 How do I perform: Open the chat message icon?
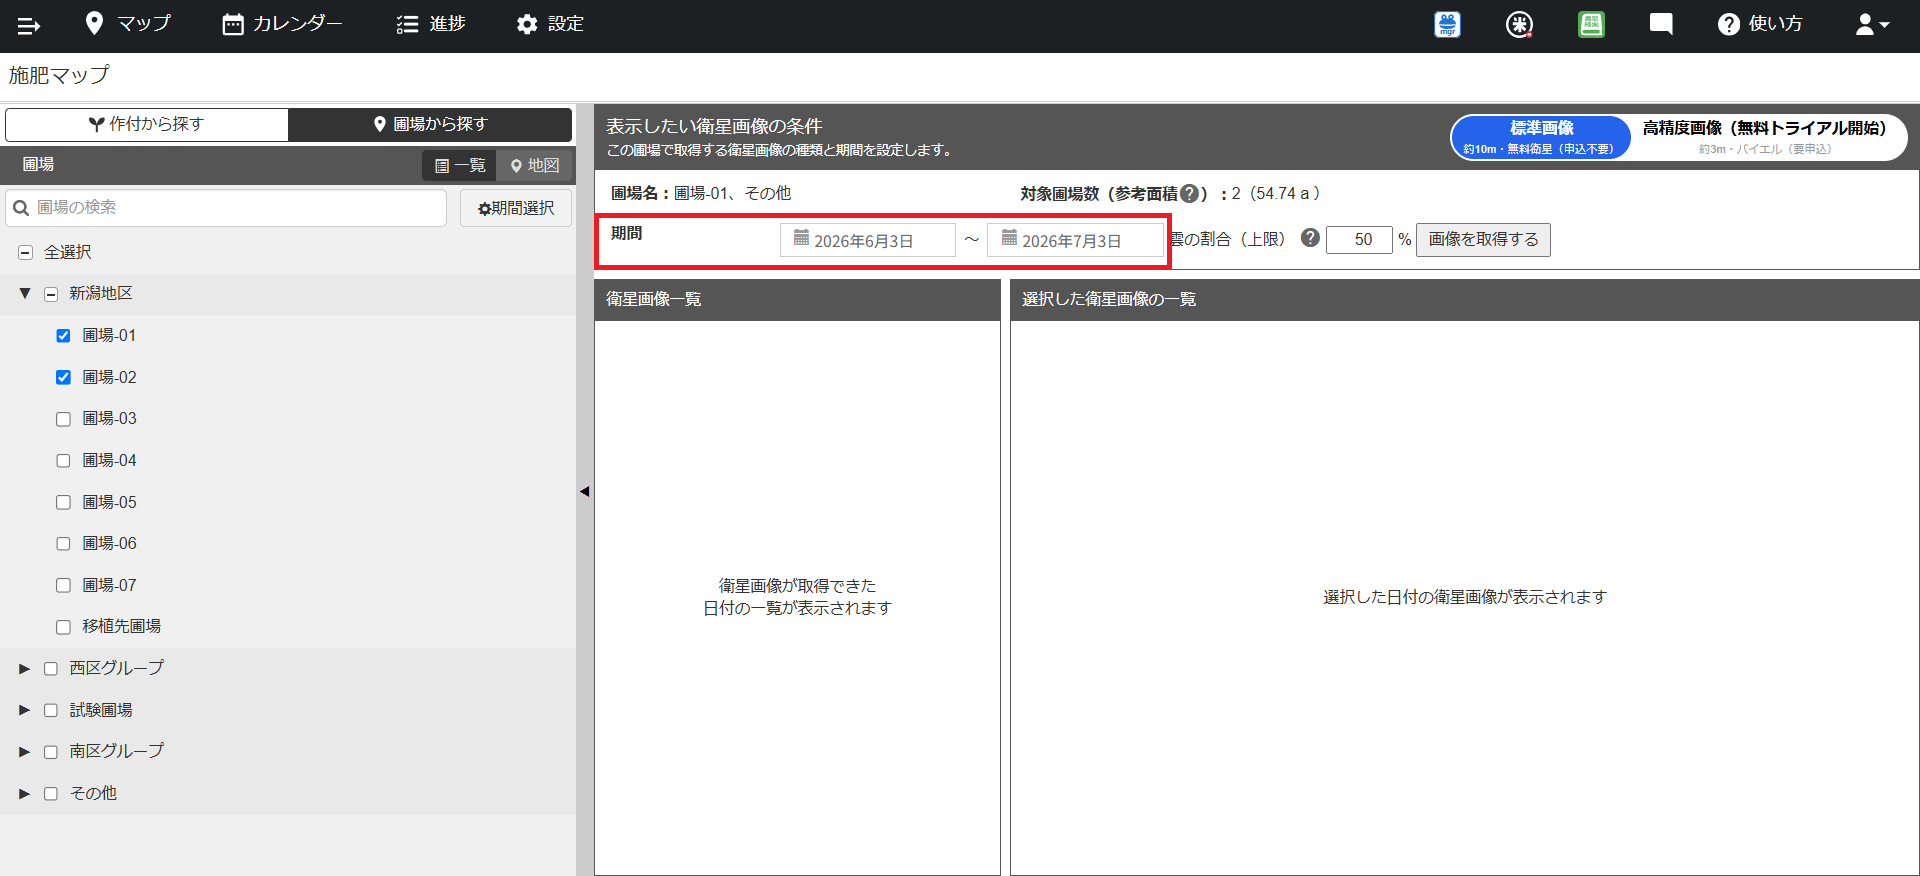point(1661,25)
